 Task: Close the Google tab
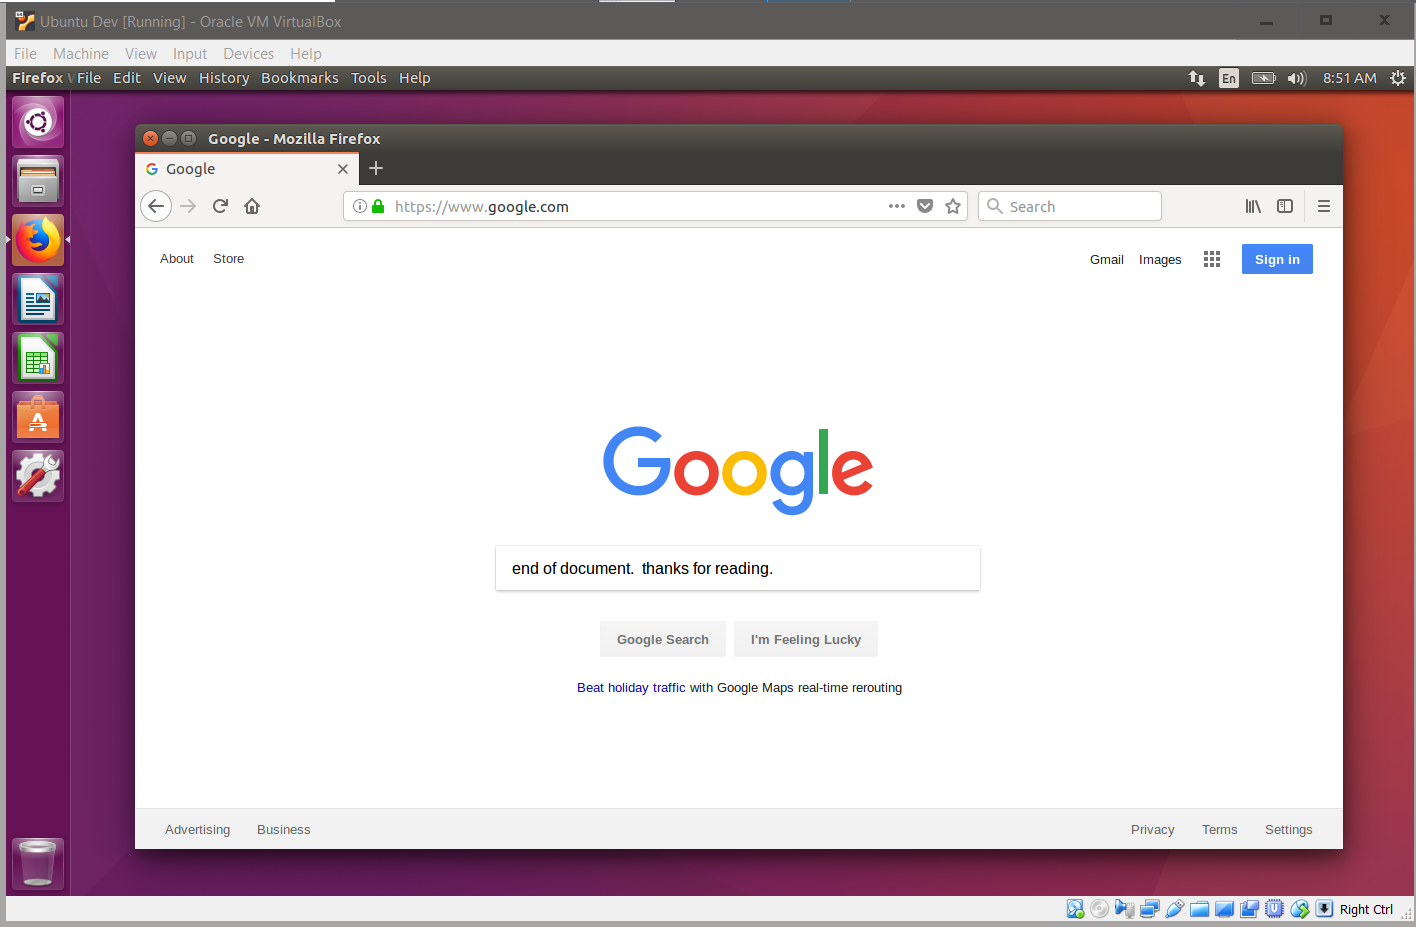(343, 169)
